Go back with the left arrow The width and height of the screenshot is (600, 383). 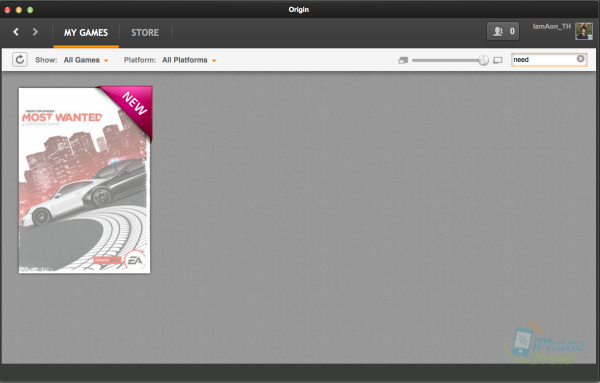tap(16, 32)
